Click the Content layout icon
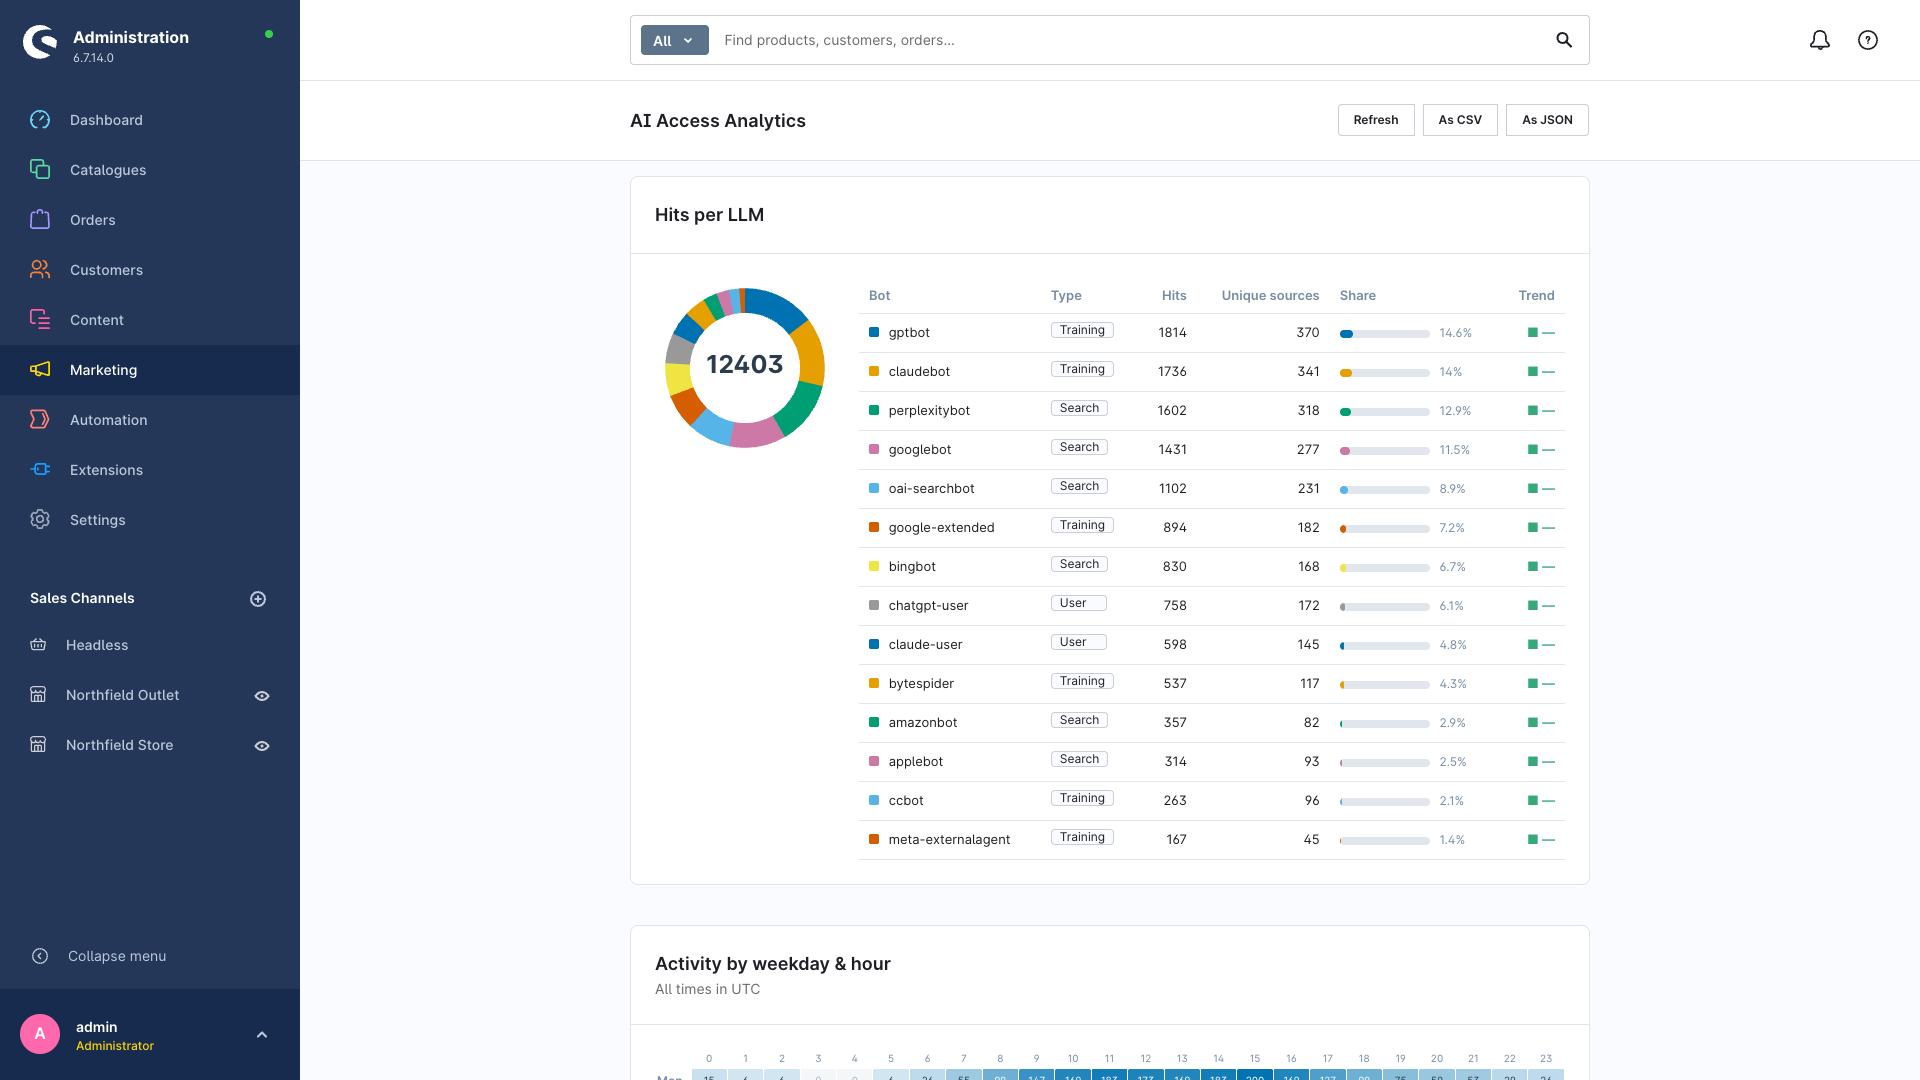Image resolution: width=1920 pixels, height=1080 pixels. [x=40, y=320]
